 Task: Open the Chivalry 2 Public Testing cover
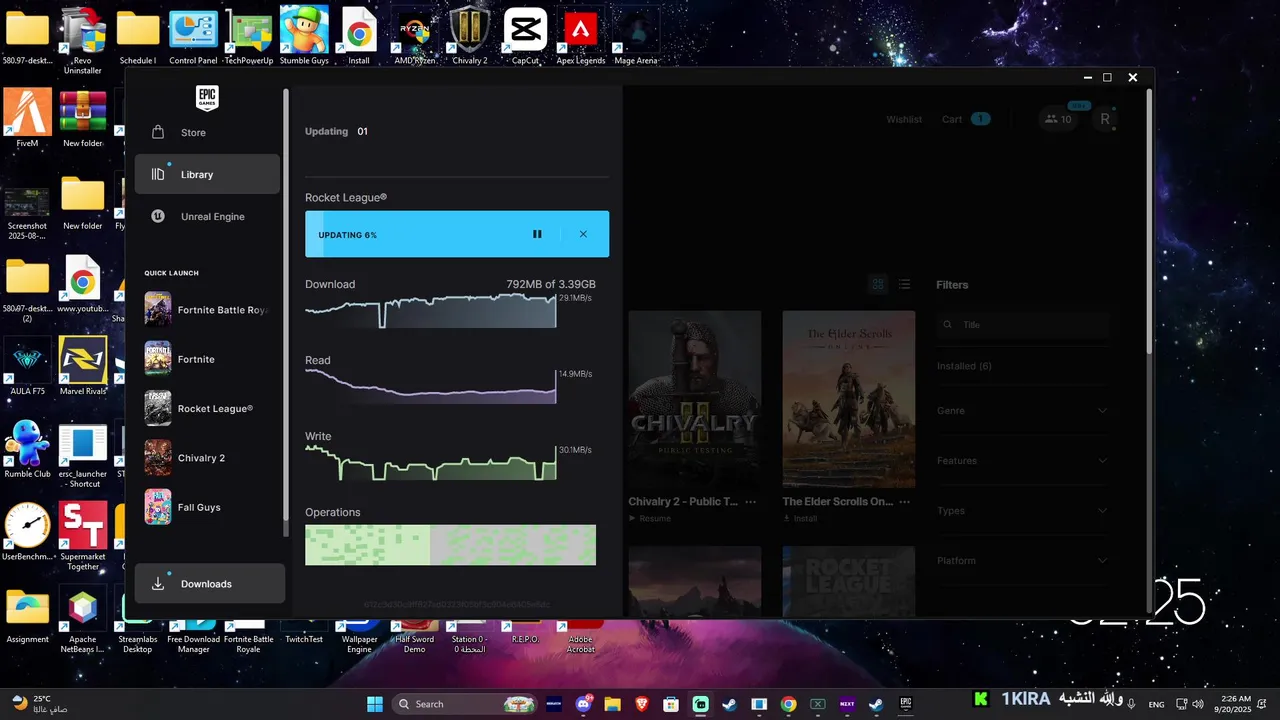[x=695, y=399]
